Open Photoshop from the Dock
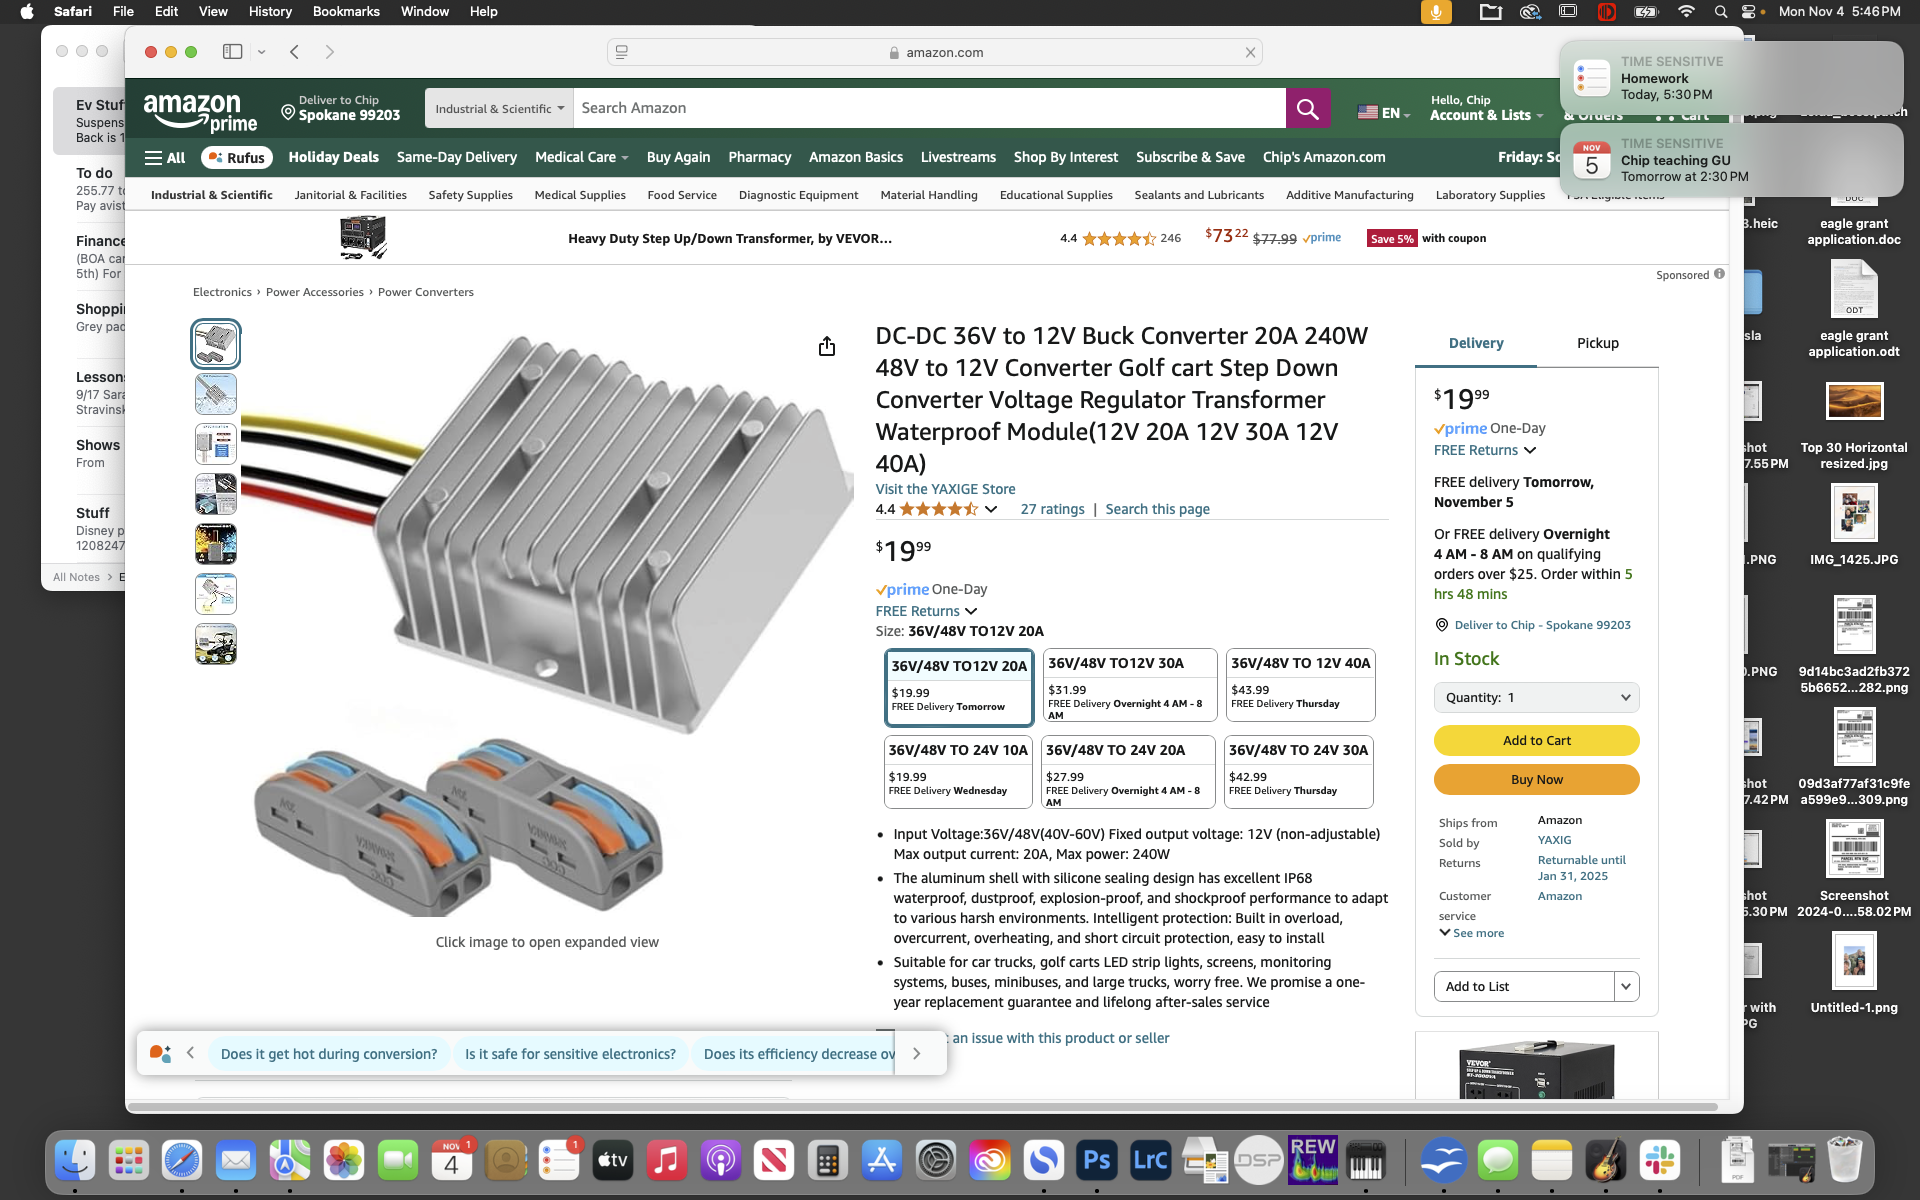Screen dimensions: 1920x1200 1096,1160
